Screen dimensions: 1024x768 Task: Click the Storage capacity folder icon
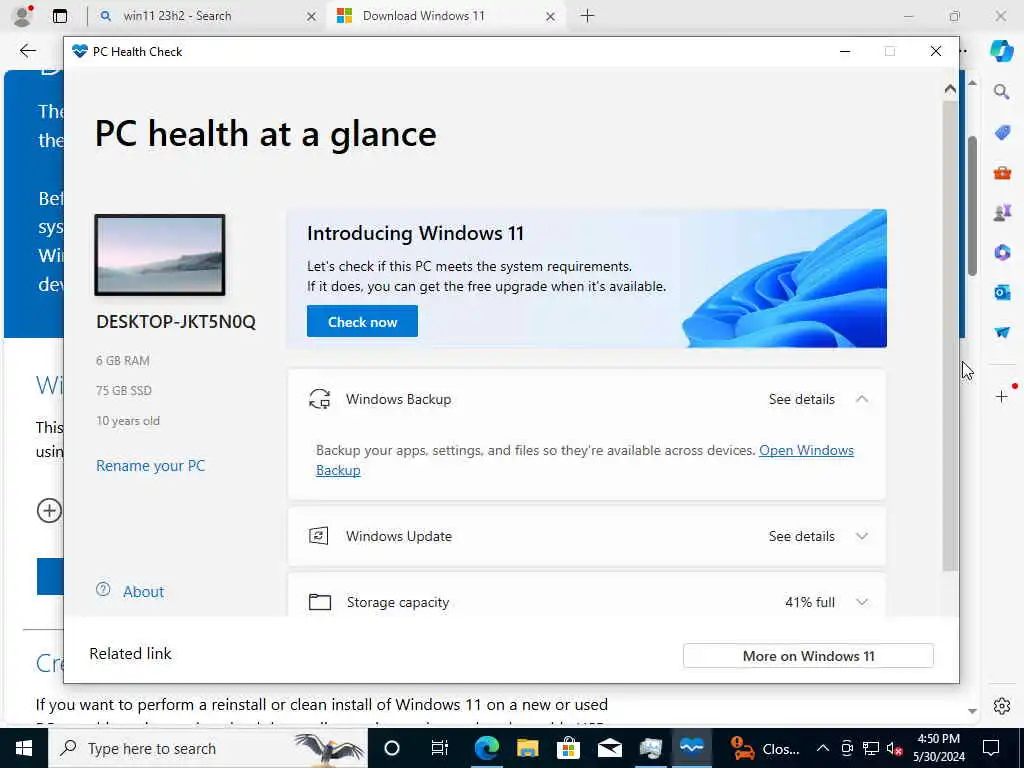tap(319, 601)
